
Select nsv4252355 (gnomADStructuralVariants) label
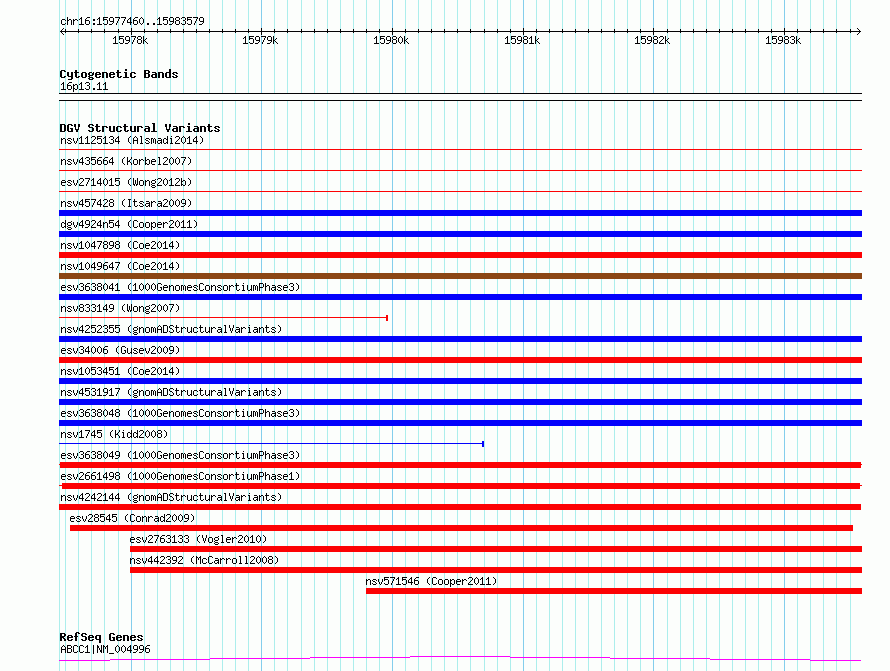tap(171, 329)
